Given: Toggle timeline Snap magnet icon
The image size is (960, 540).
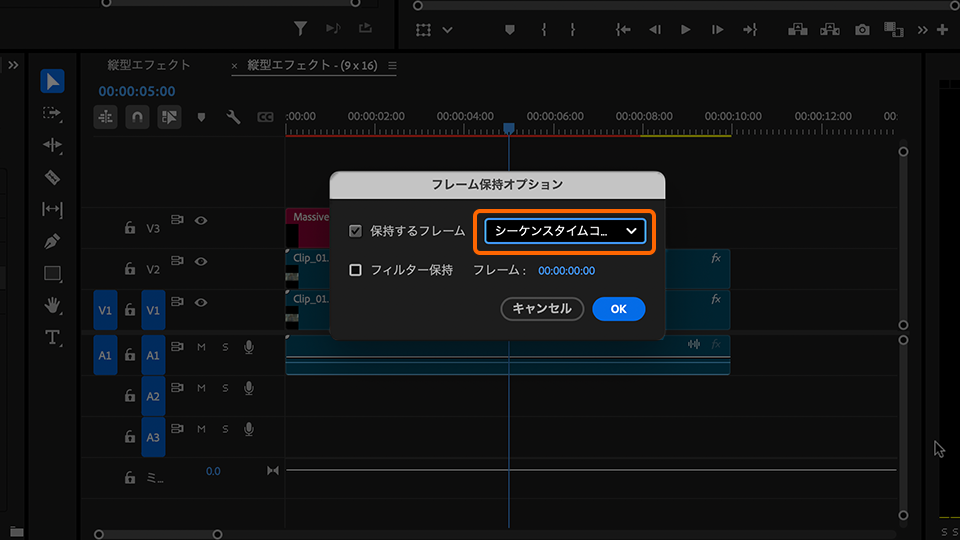Looking at the screenshot, I should [x=137, y=117].
